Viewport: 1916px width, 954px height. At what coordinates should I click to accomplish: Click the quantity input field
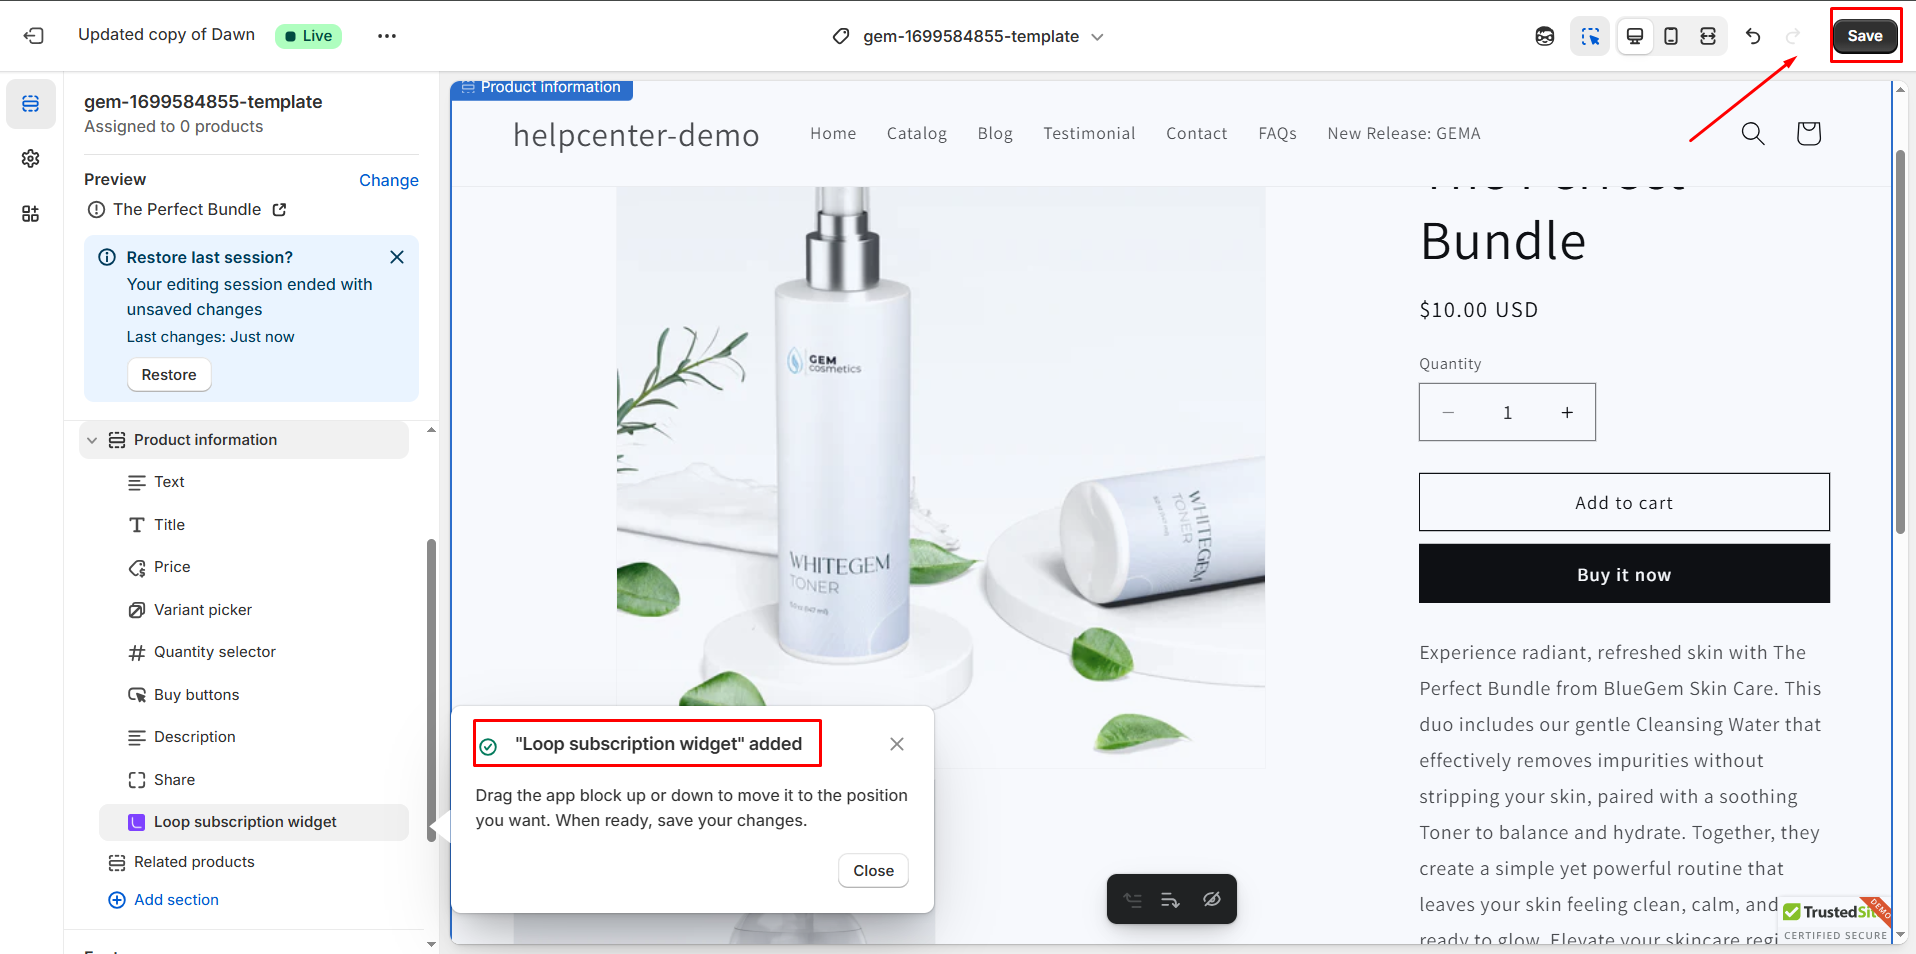click(x=1507, y=412)
